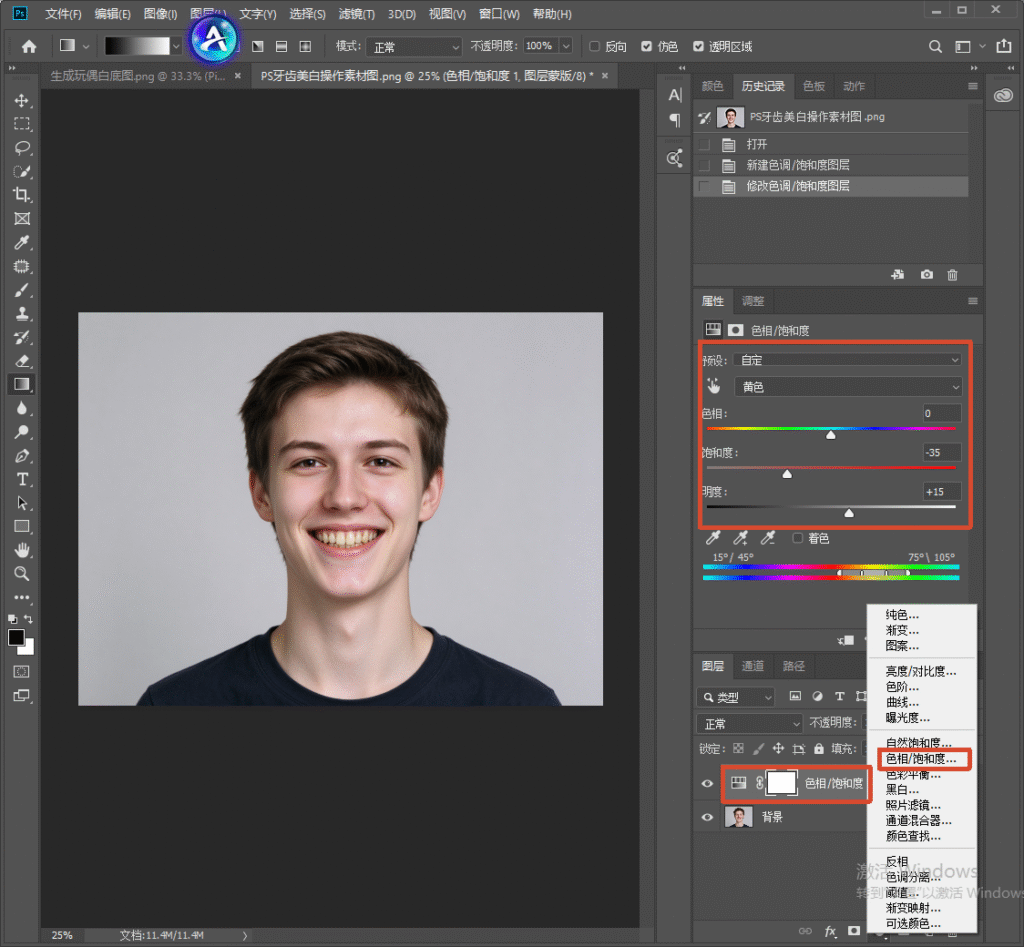Image resolution: width=1024 pixels, height=947 pixels.
Task: Select the Crop tool
Action: coord(22,195)
